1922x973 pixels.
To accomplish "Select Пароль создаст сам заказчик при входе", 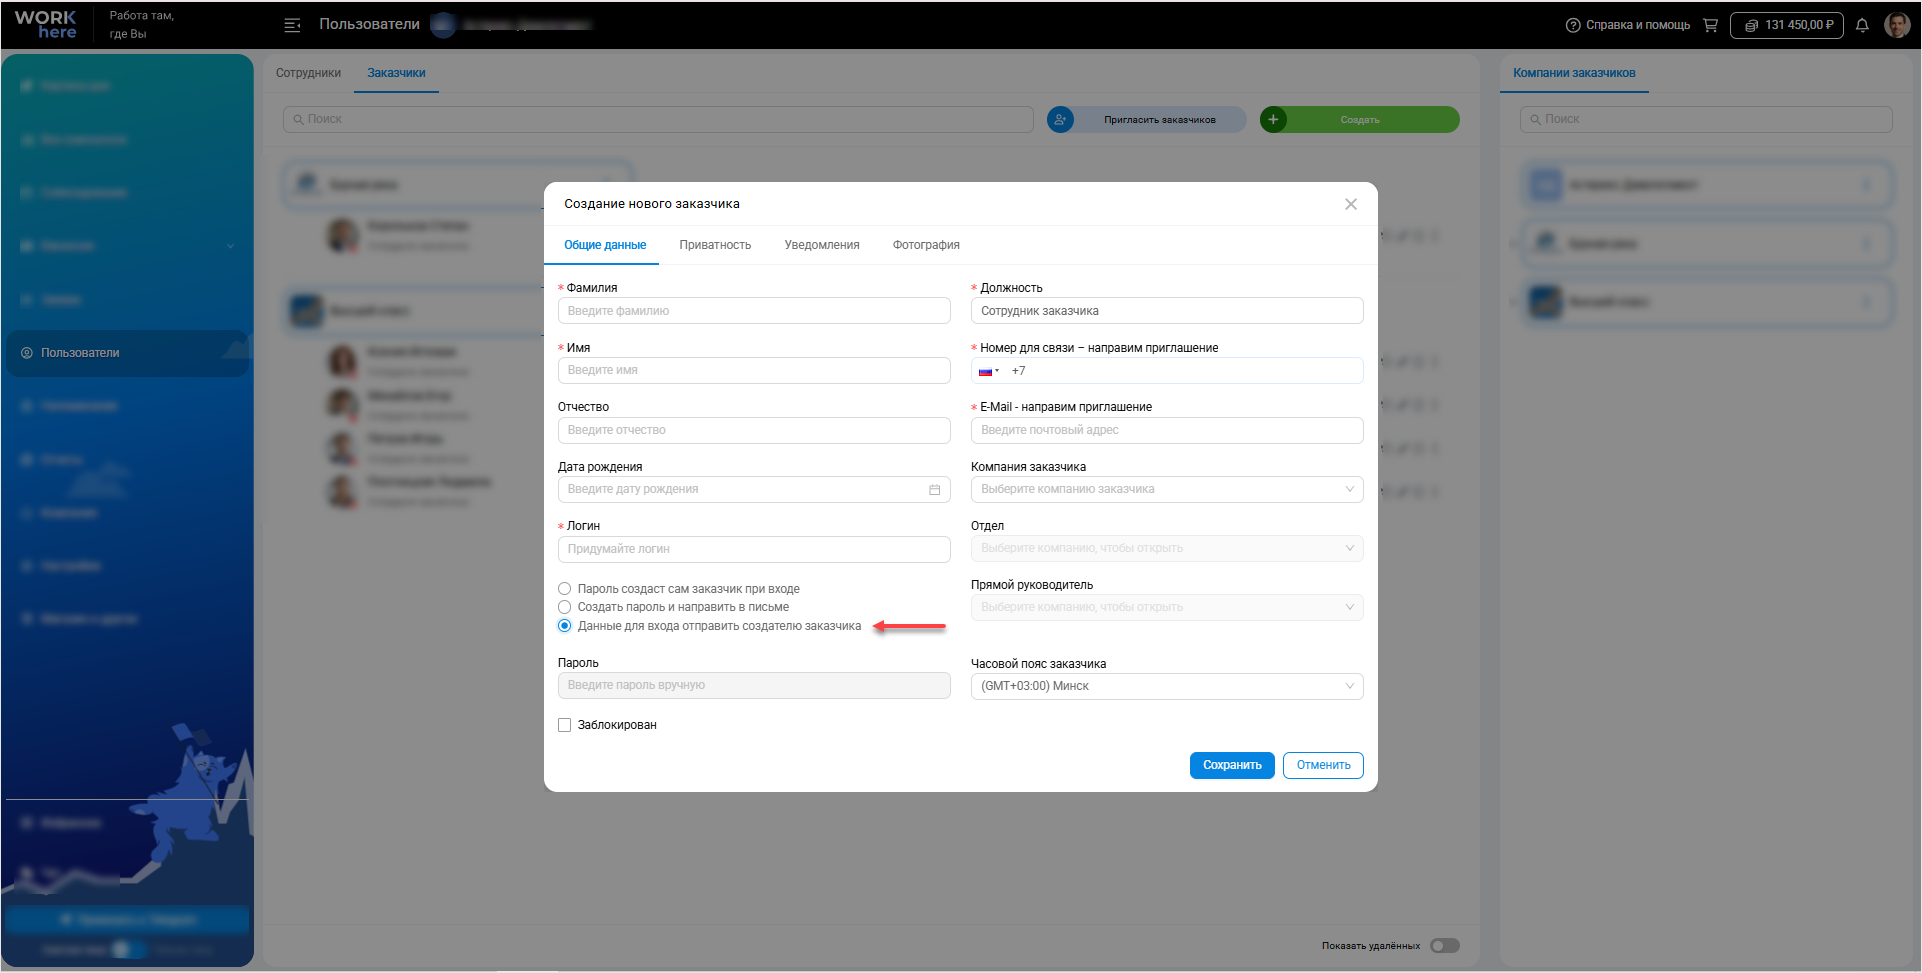I will click(x=565, y=589).
